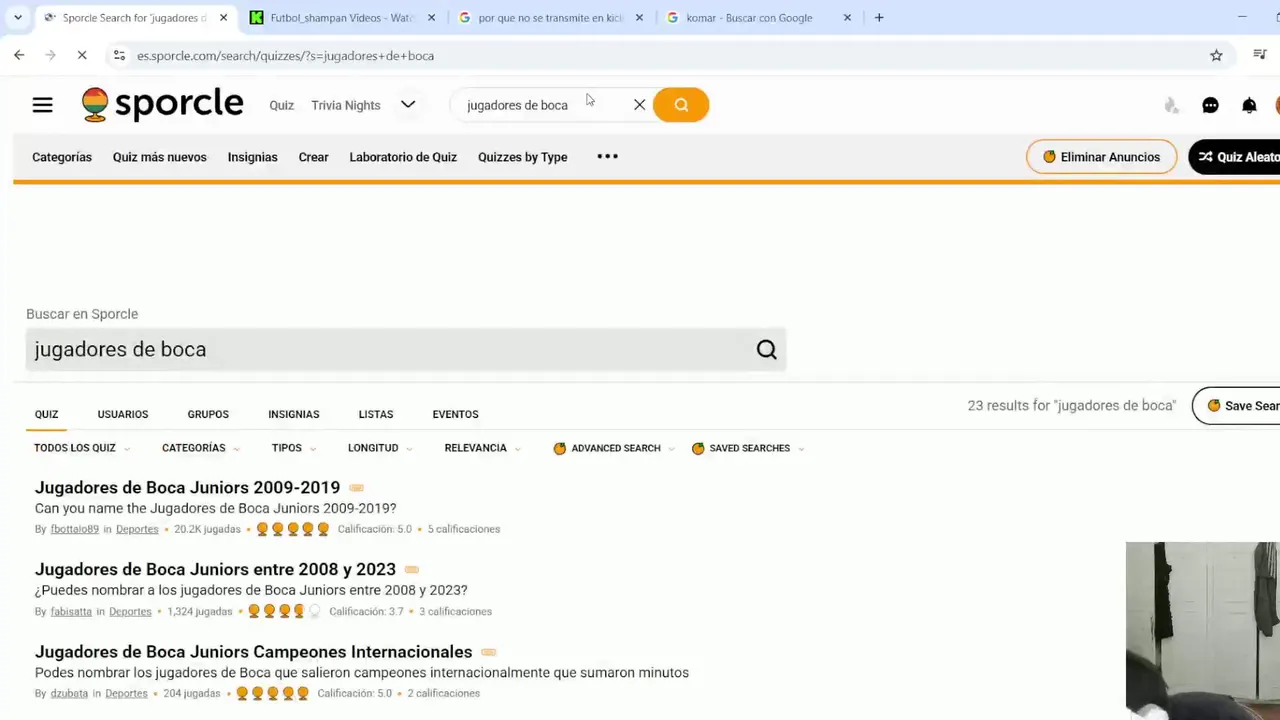Click the streak flame icon in header

click(1171, 105)
